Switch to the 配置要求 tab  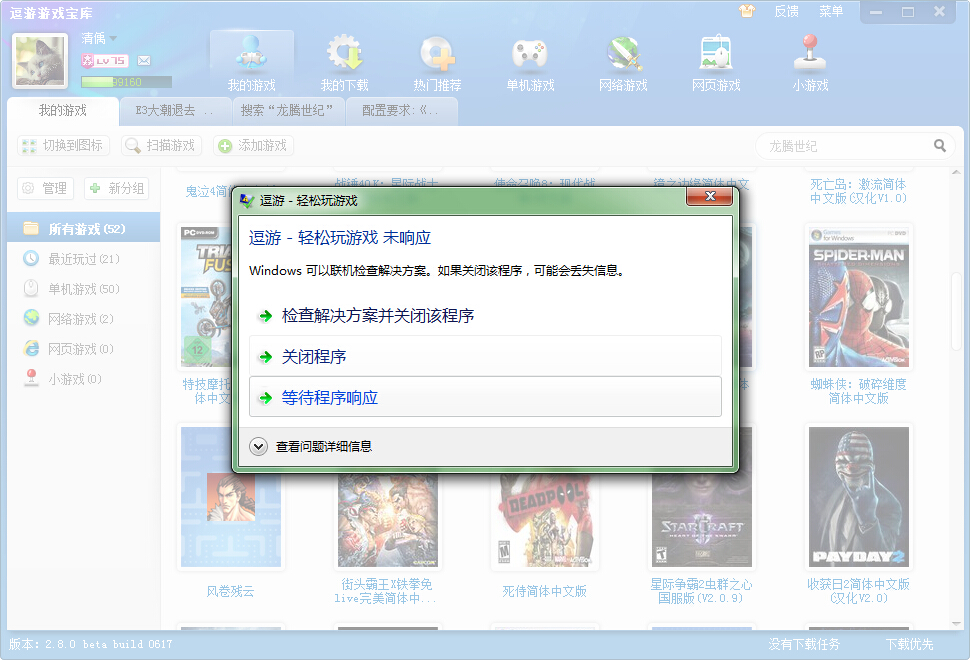pyautogui.click(x=401, y=111)
